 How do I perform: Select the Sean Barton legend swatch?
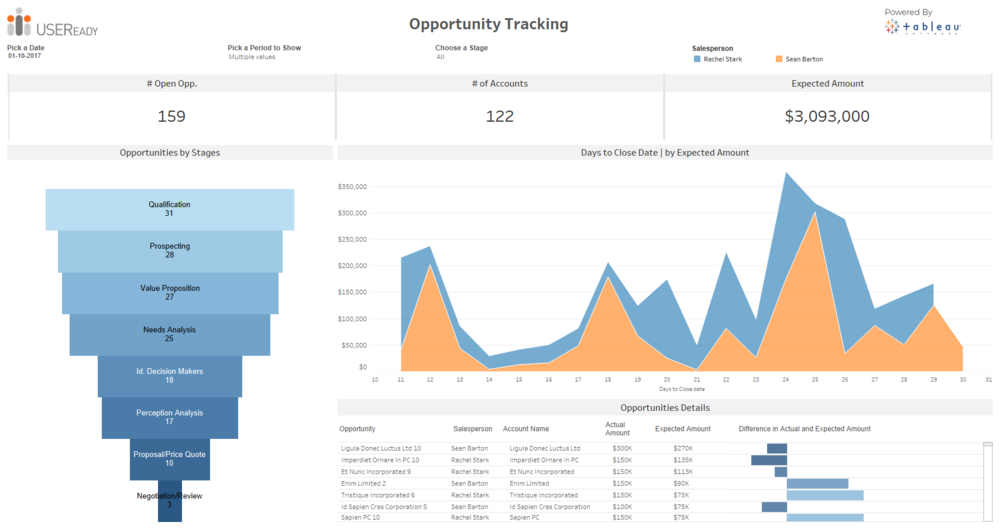tap(779, 59)
